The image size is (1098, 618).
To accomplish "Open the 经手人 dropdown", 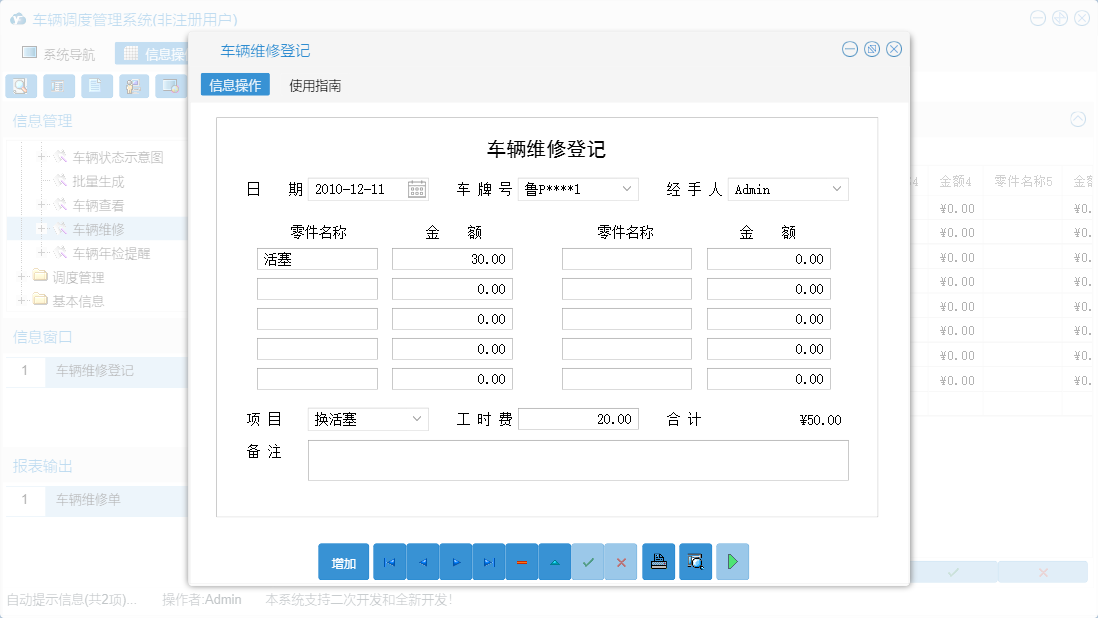I will [838, 188].
